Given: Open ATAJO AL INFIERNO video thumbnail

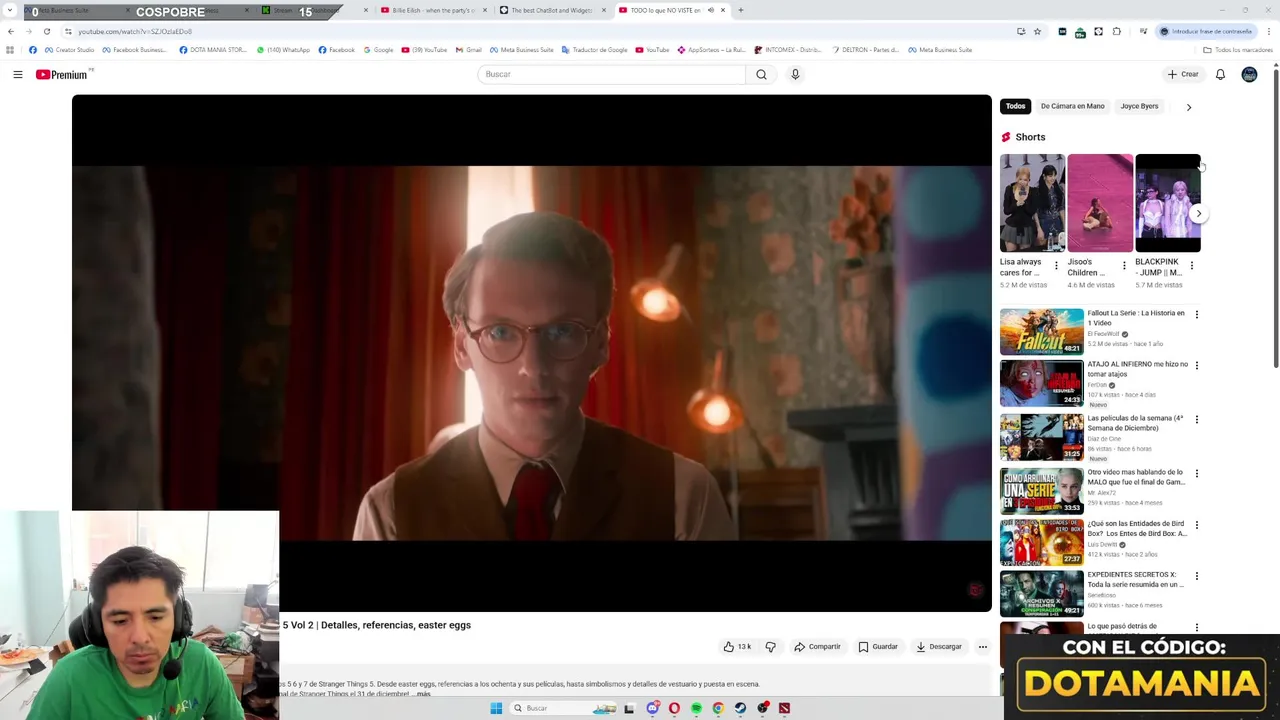Looking at the screenshot, I should [x=1041, y=383].
